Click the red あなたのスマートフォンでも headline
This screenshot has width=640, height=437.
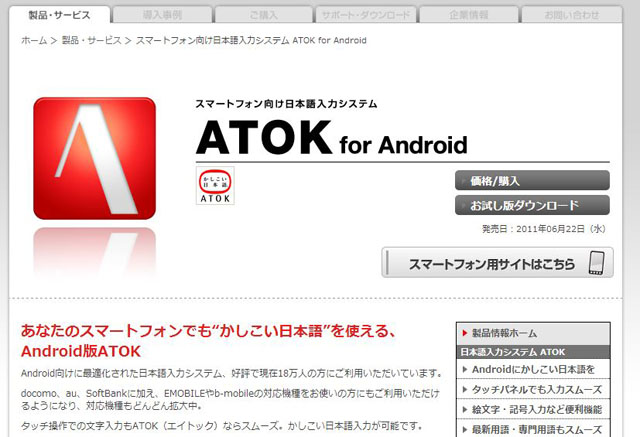(x=208, y=341)
